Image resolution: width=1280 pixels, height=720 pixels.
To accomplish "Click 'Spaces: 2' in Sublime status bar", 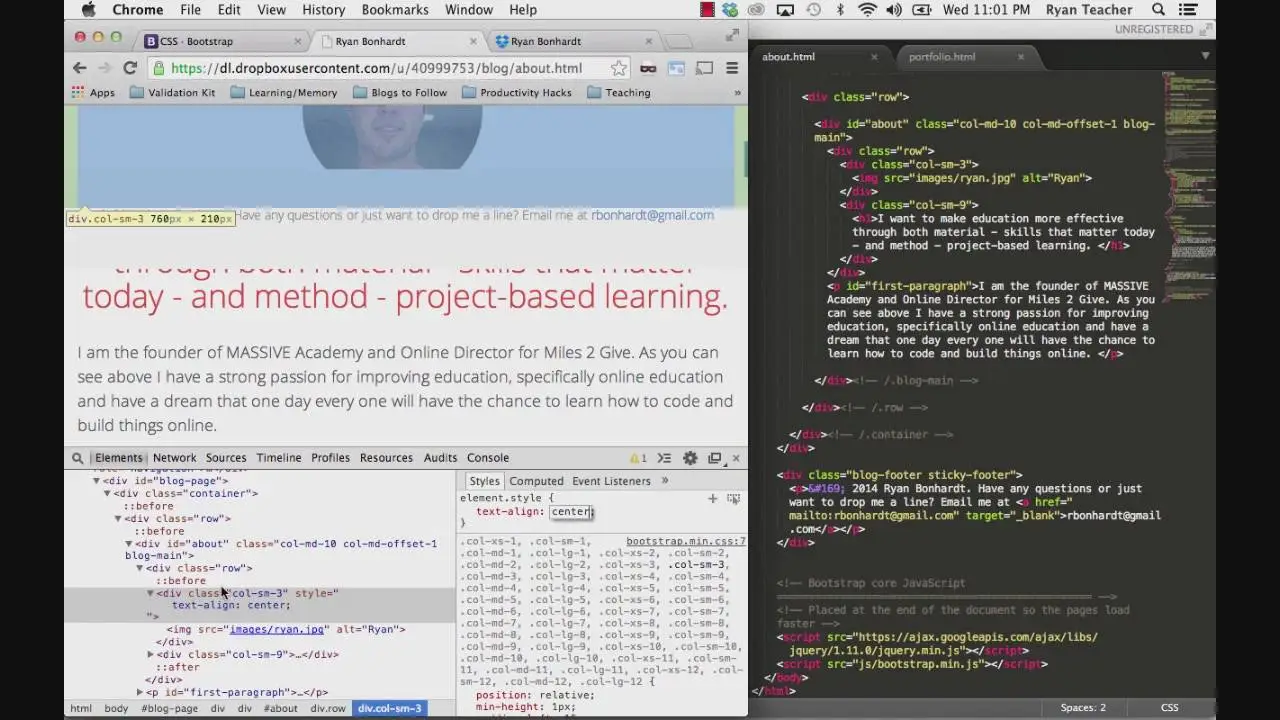I will coord(1083,708).
